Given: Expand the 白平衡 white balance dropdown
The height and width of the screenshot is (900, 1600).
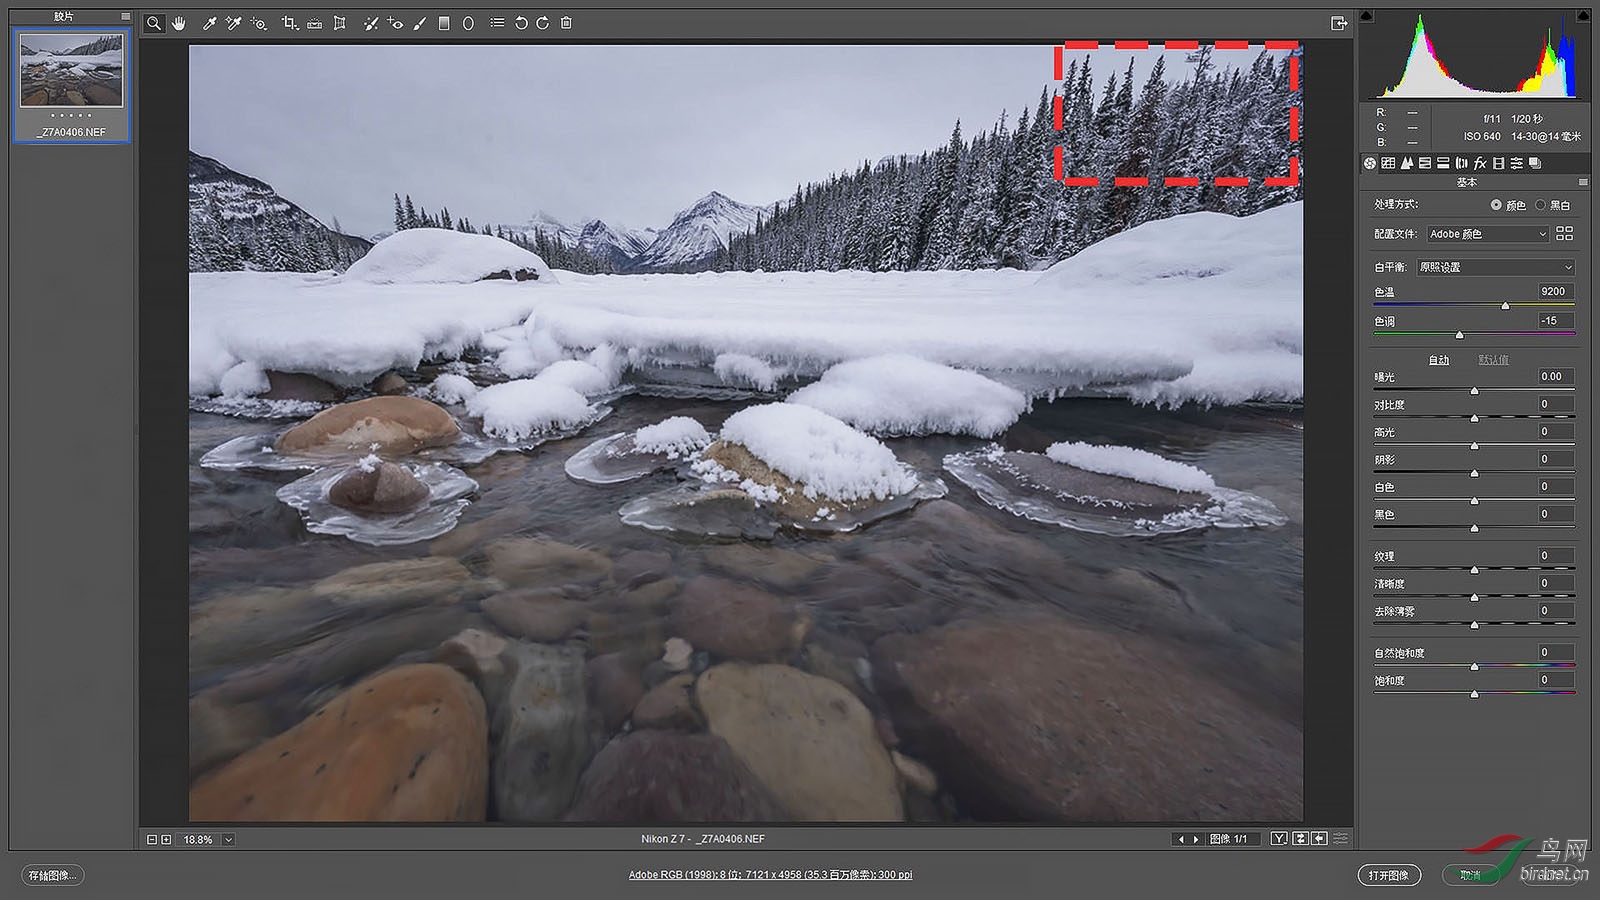Looking at the screenshot, I should coord(1495,267).
